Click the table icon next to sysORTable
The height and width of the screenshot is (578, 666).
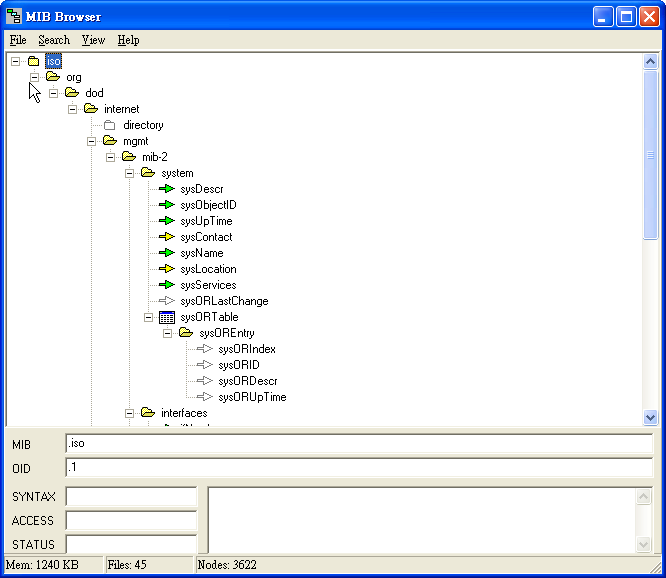coord(167,317)
